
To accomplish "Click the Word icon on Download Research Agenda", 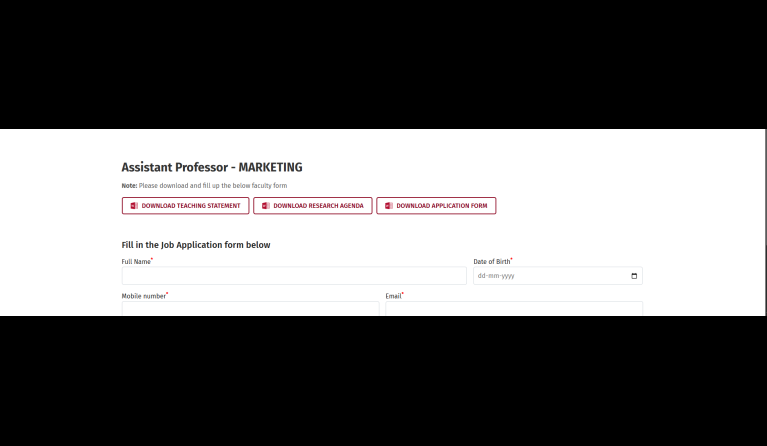I will point(265,206).
